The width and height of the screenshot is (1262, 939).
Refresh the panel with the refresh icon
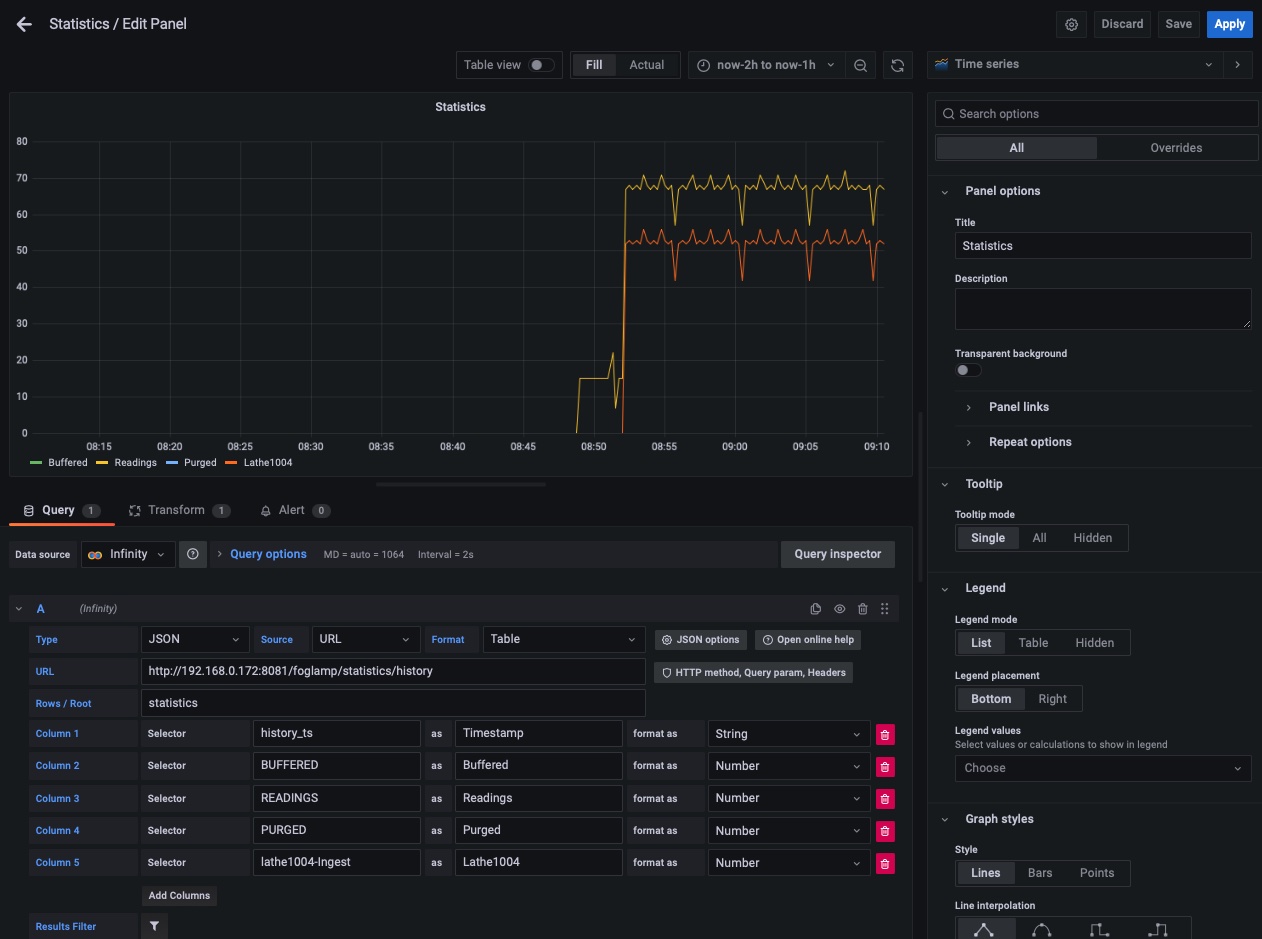[x=897, y=65]
